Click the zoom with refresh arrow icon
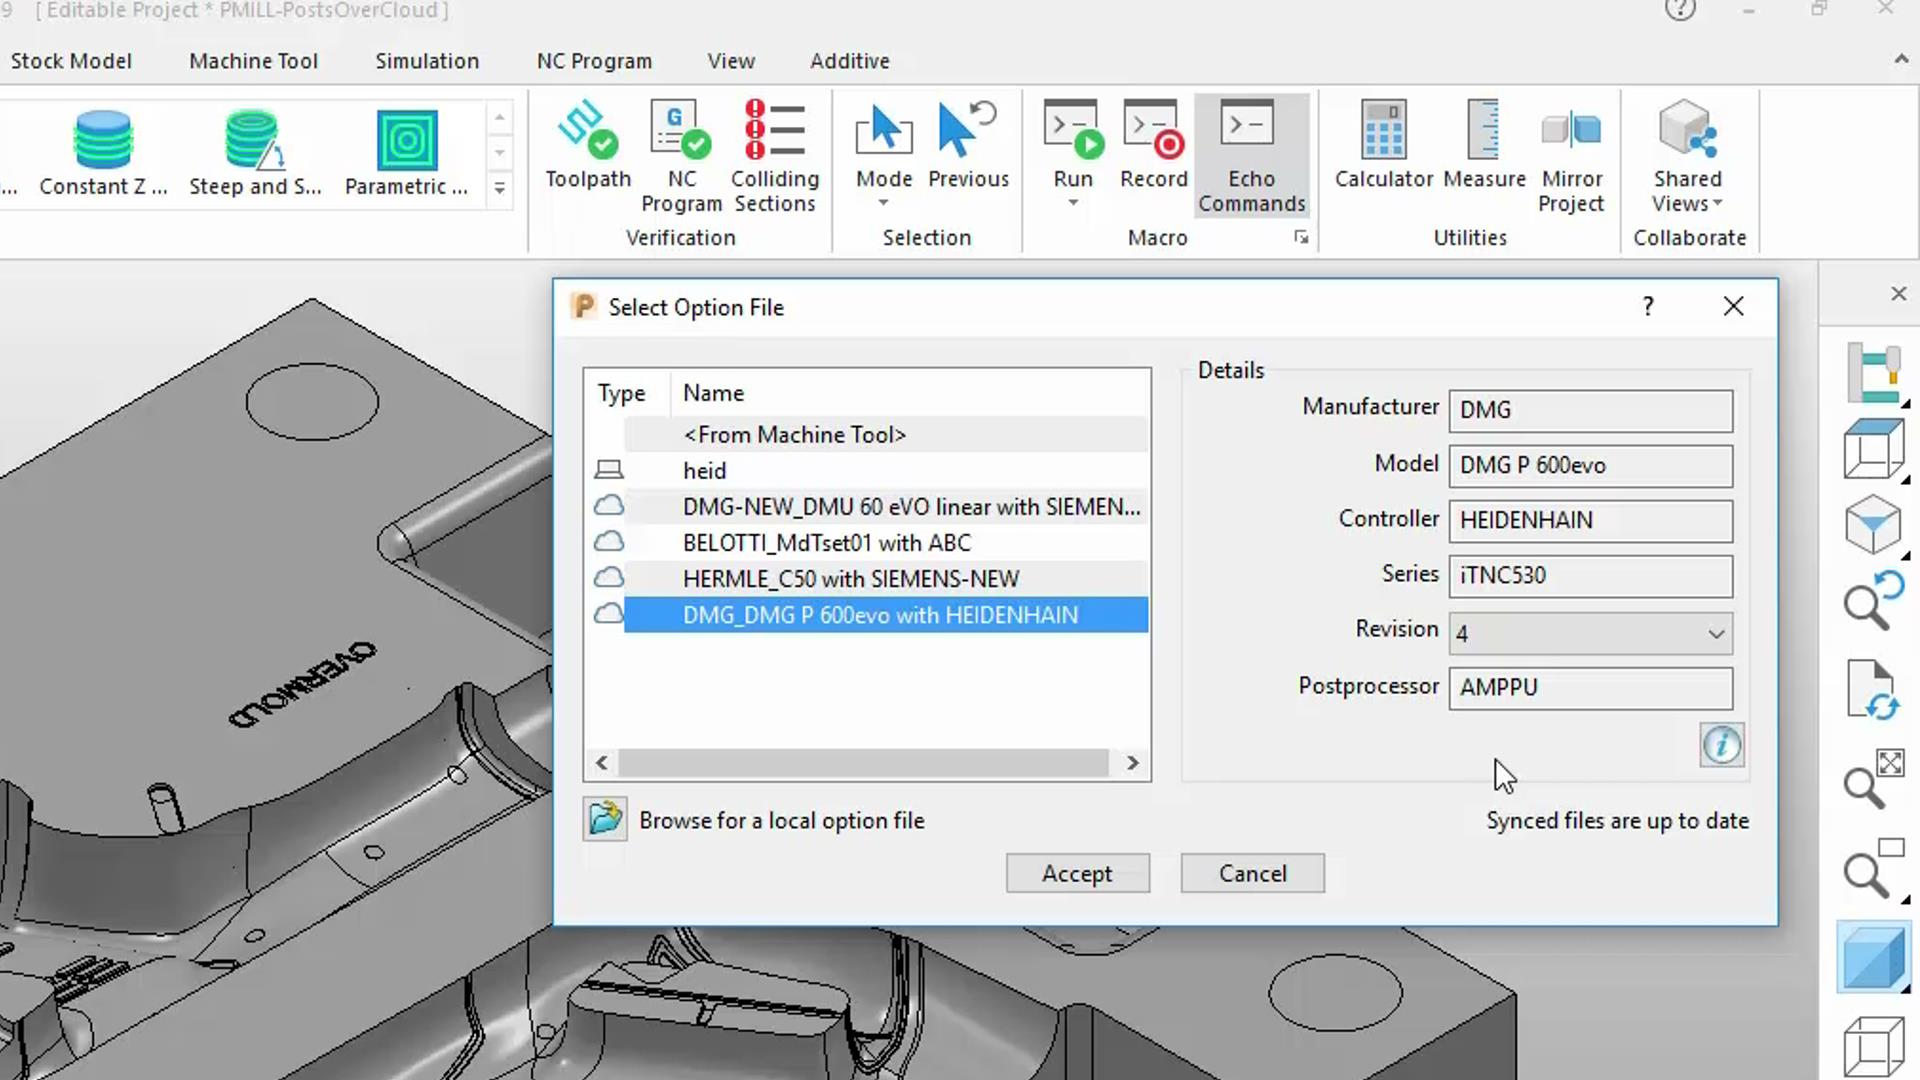 pyautogui.click(x=1873, y=600)
